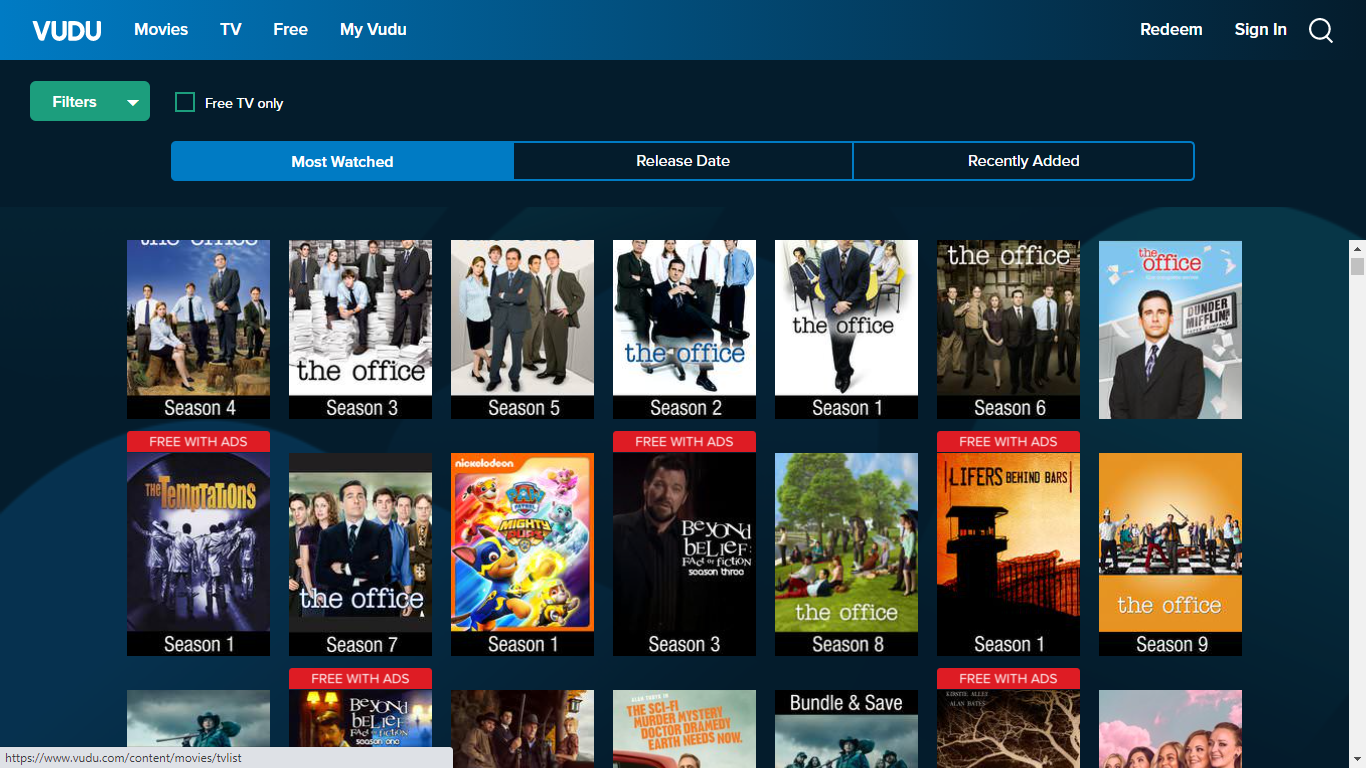Open The Office Season 2 poster
The image size is (1366, 768).
click(x=684, y=329)
